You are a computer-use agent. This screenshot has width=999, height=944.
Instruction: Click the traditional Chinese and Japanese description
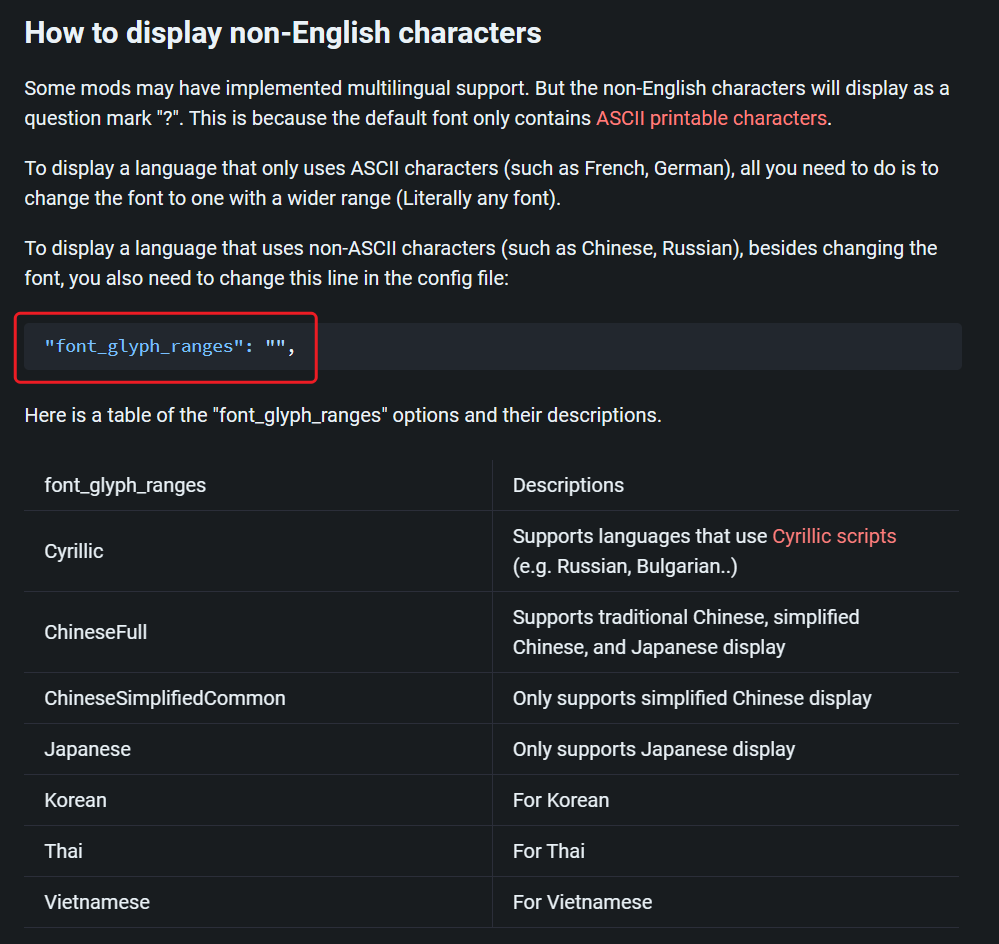(x=686, y=632)
